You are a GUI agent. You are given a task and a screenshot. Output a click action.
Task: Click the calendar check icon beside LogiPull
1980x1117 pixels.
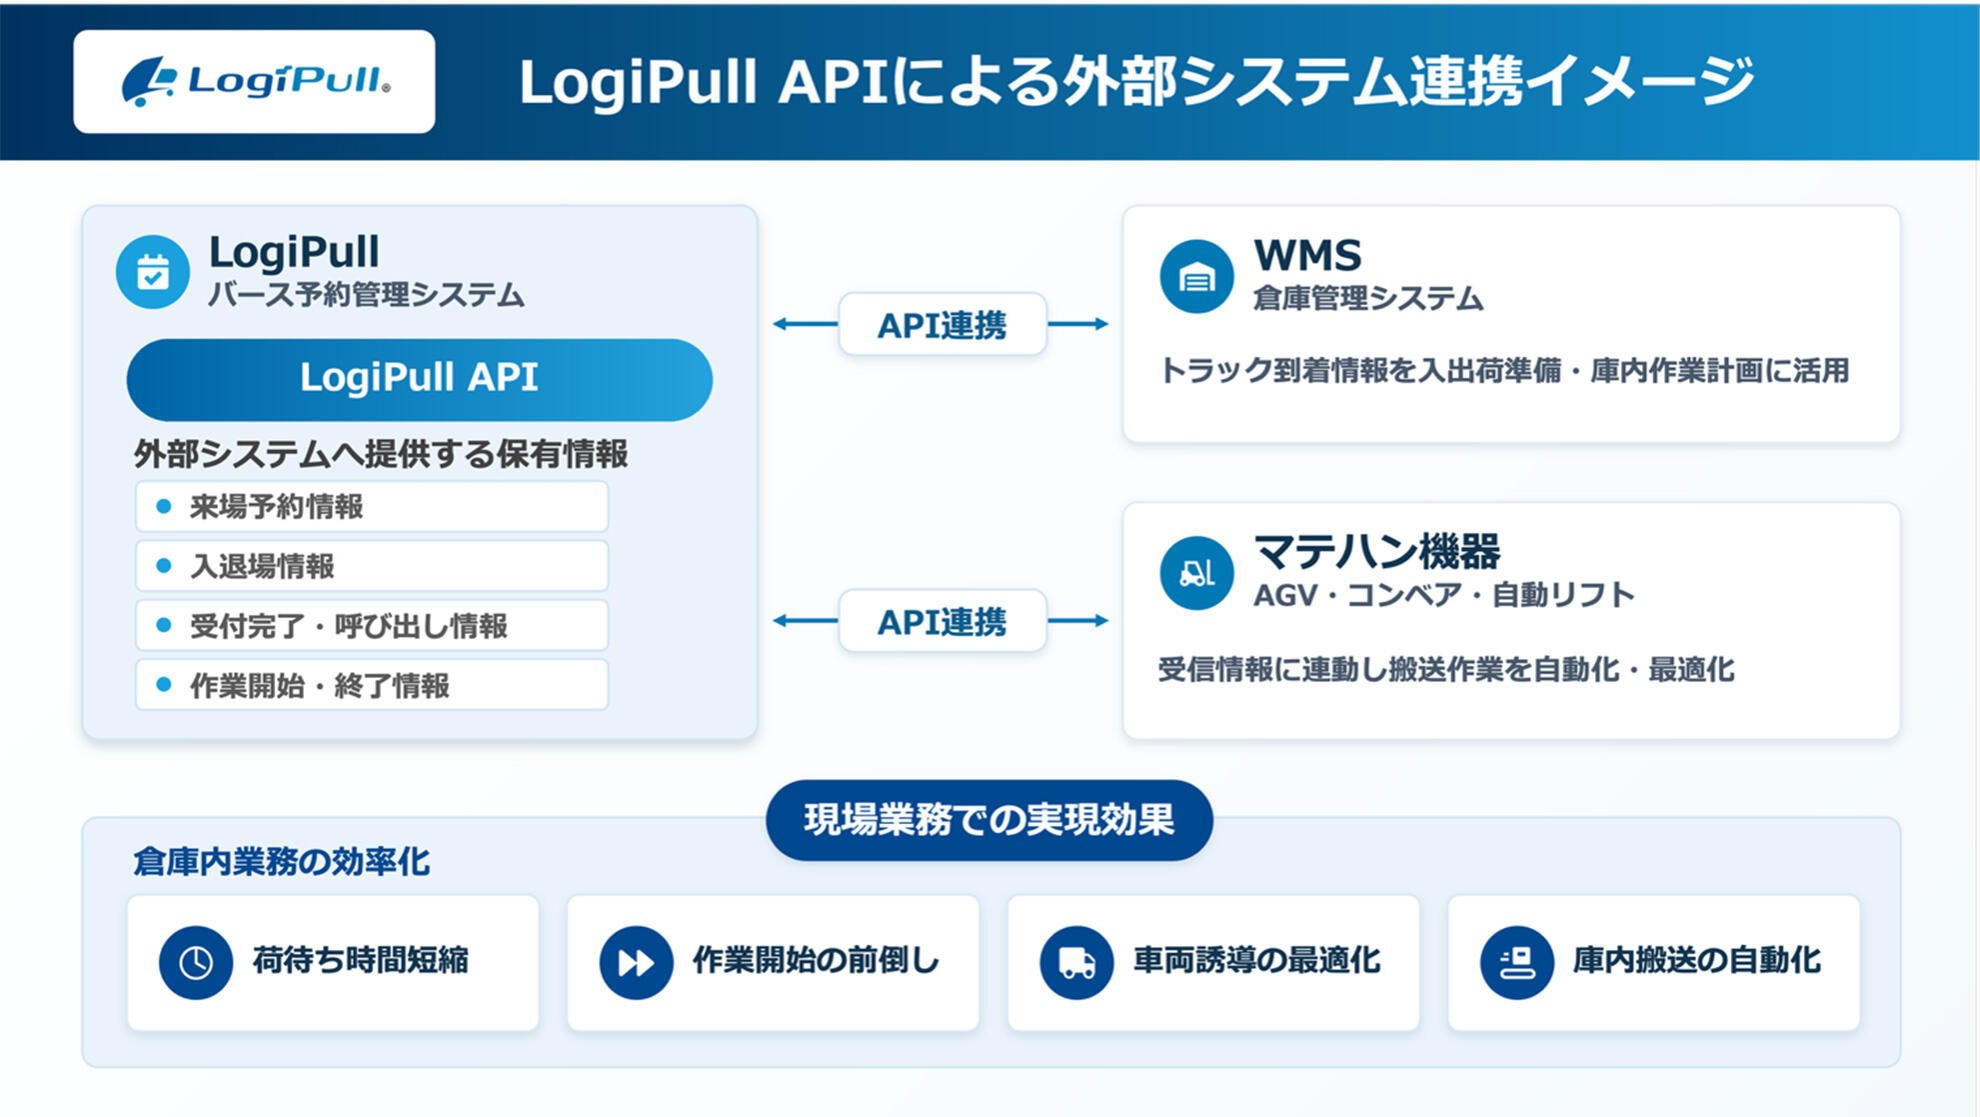coord(153,272)
